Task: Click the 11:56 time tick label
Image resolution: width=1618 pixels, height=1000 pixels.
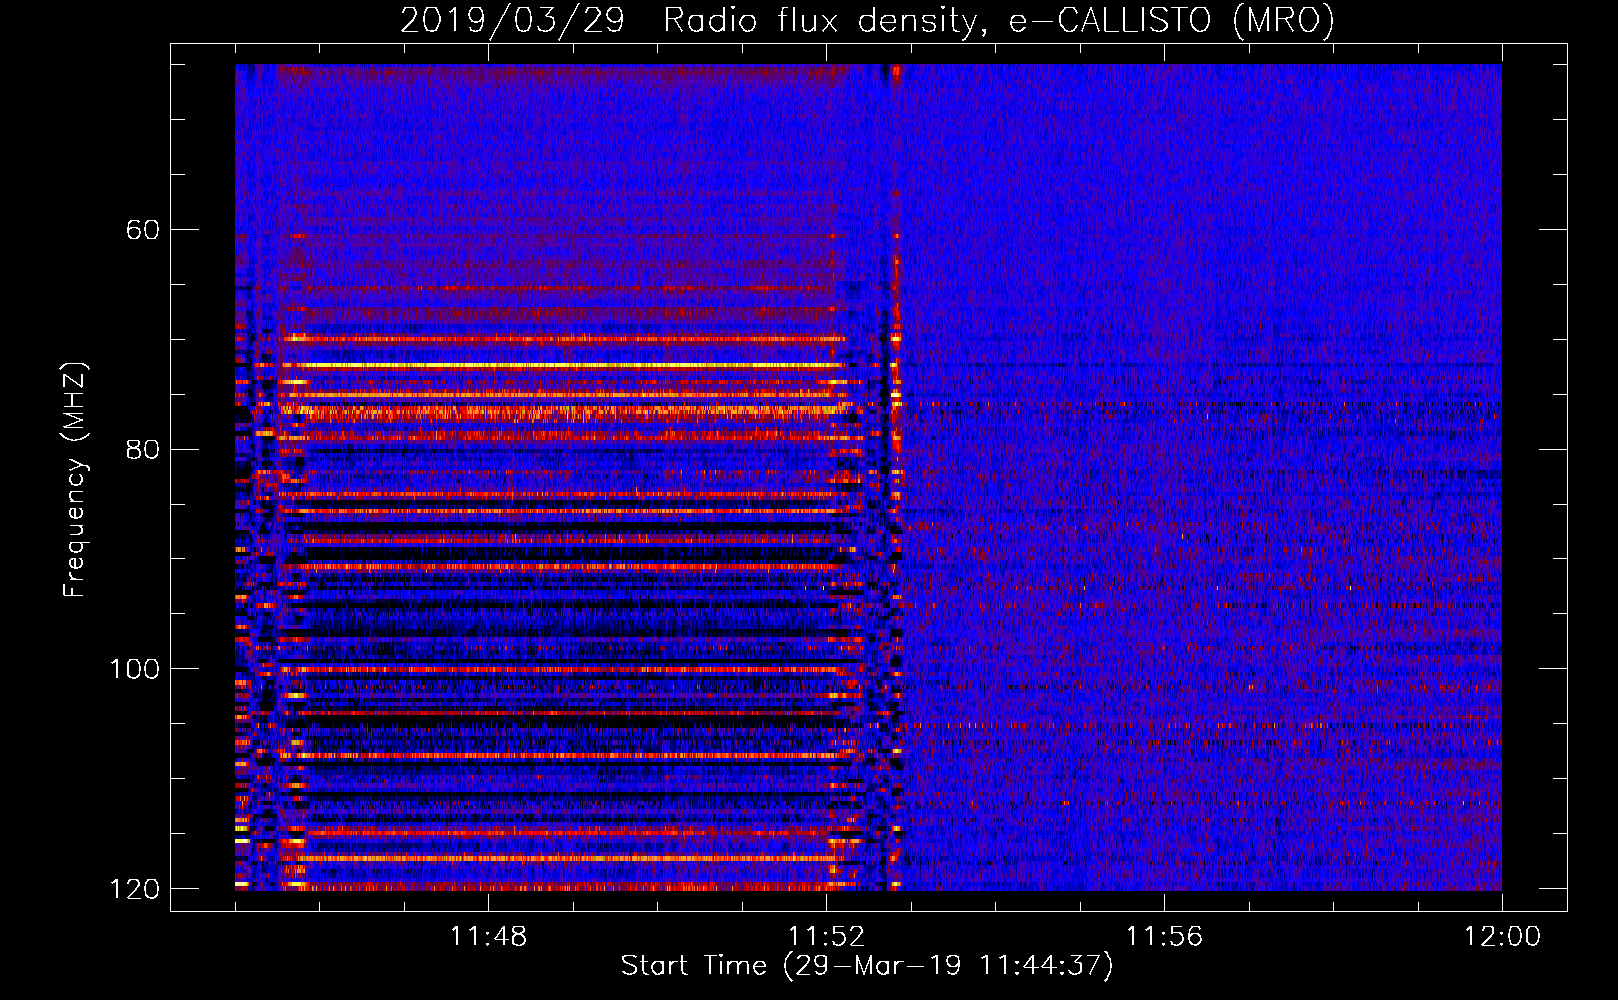Action: coord(1164,937)
